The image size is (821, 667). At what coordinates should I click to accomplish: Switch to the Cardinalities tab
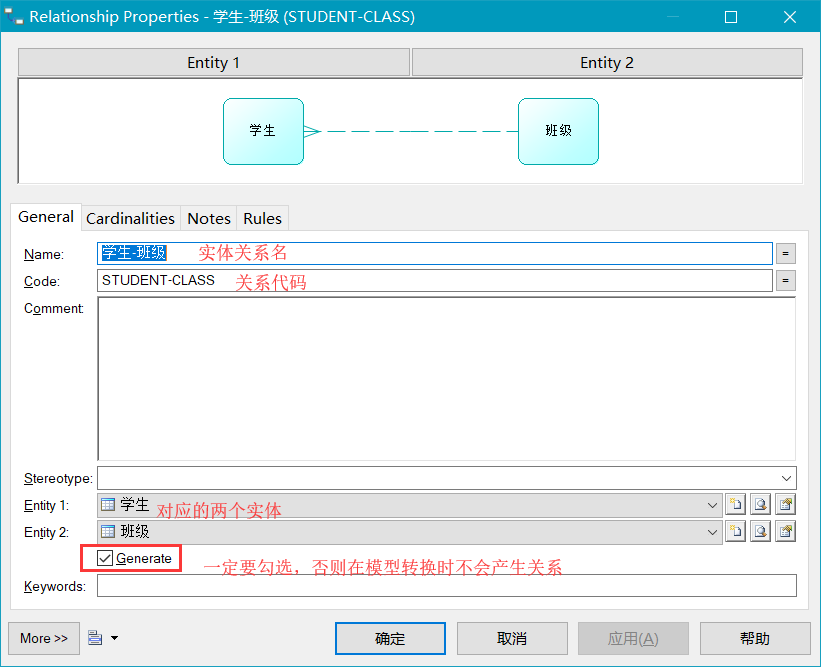pyautogui.click(x=130, y=218)
